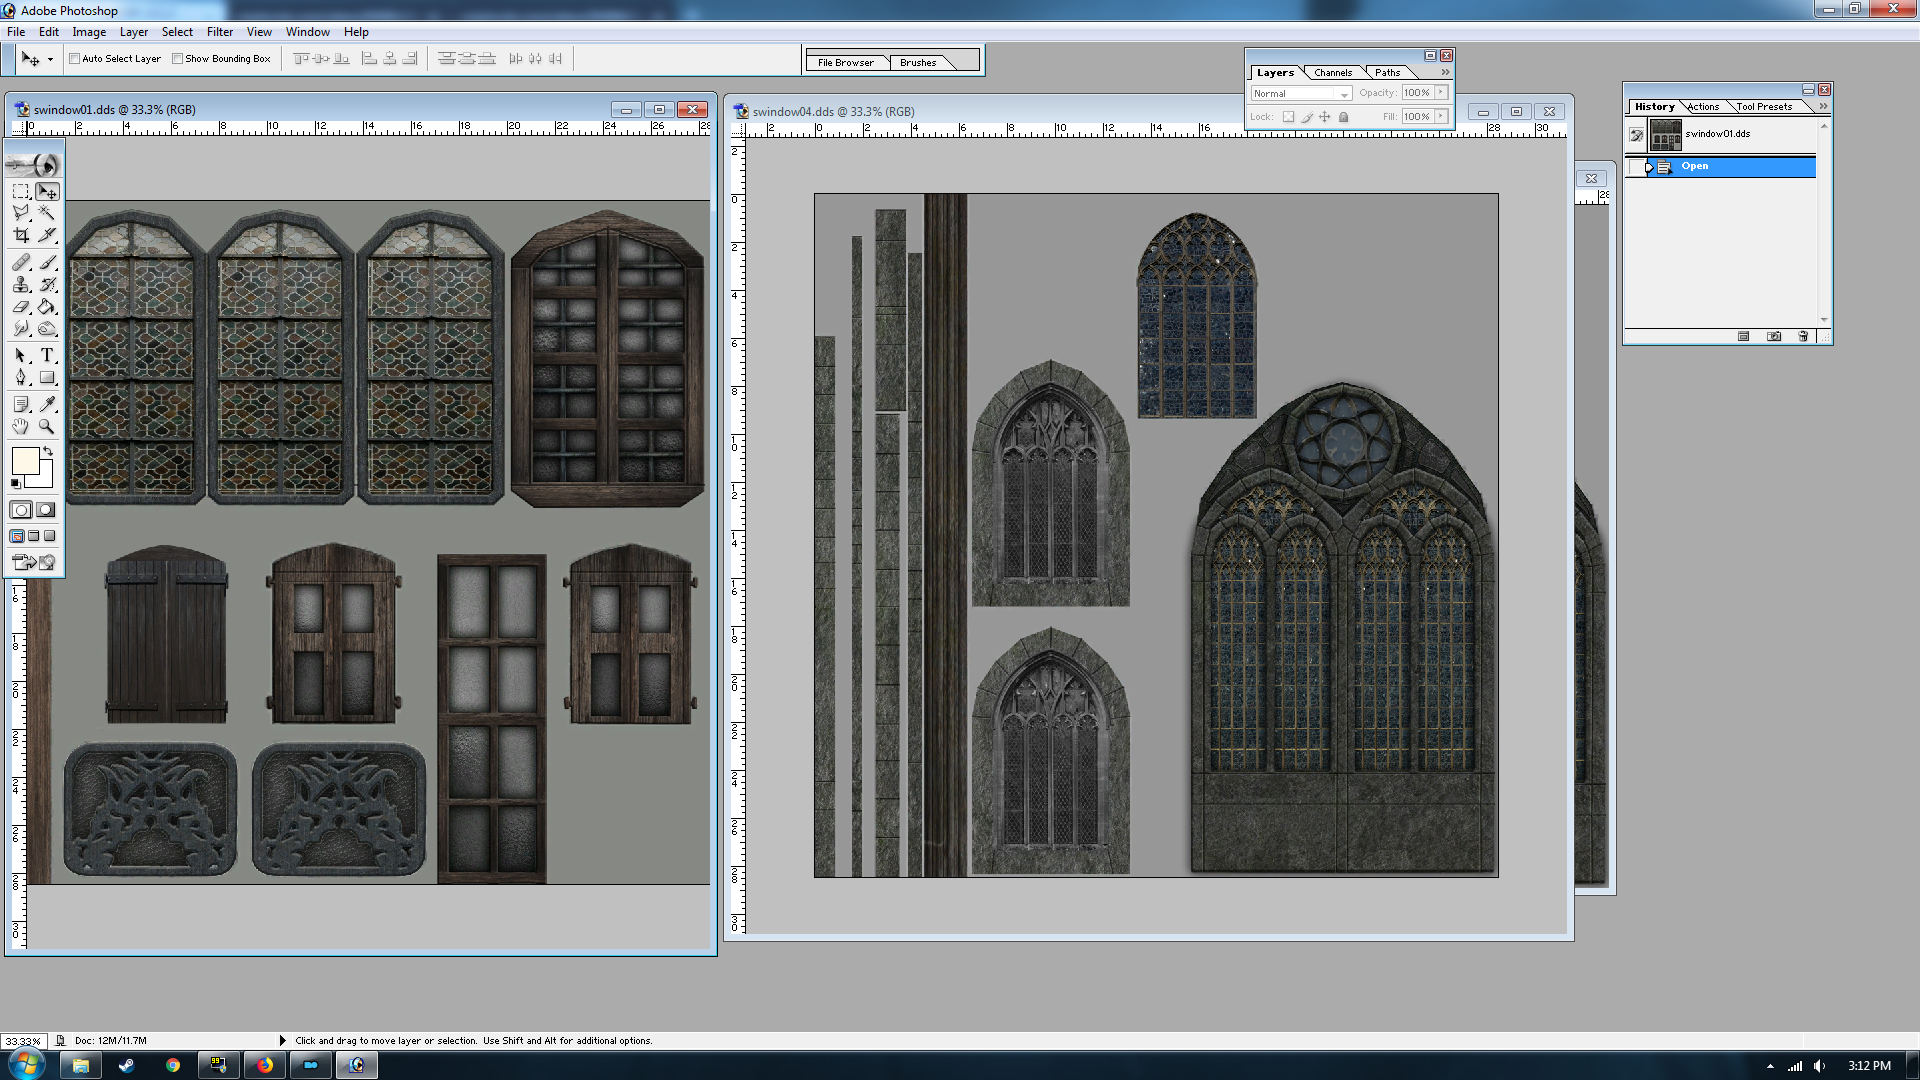This screenshot has width=1920, height=1080.
Task: Click the foreground color swatch
Action: click(25, 461)
